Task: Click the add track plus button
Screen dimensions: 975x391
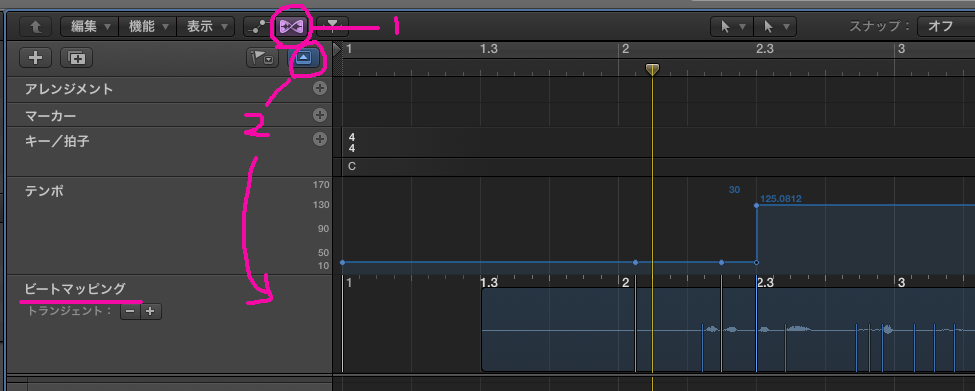Action: [x=36, y=58]
